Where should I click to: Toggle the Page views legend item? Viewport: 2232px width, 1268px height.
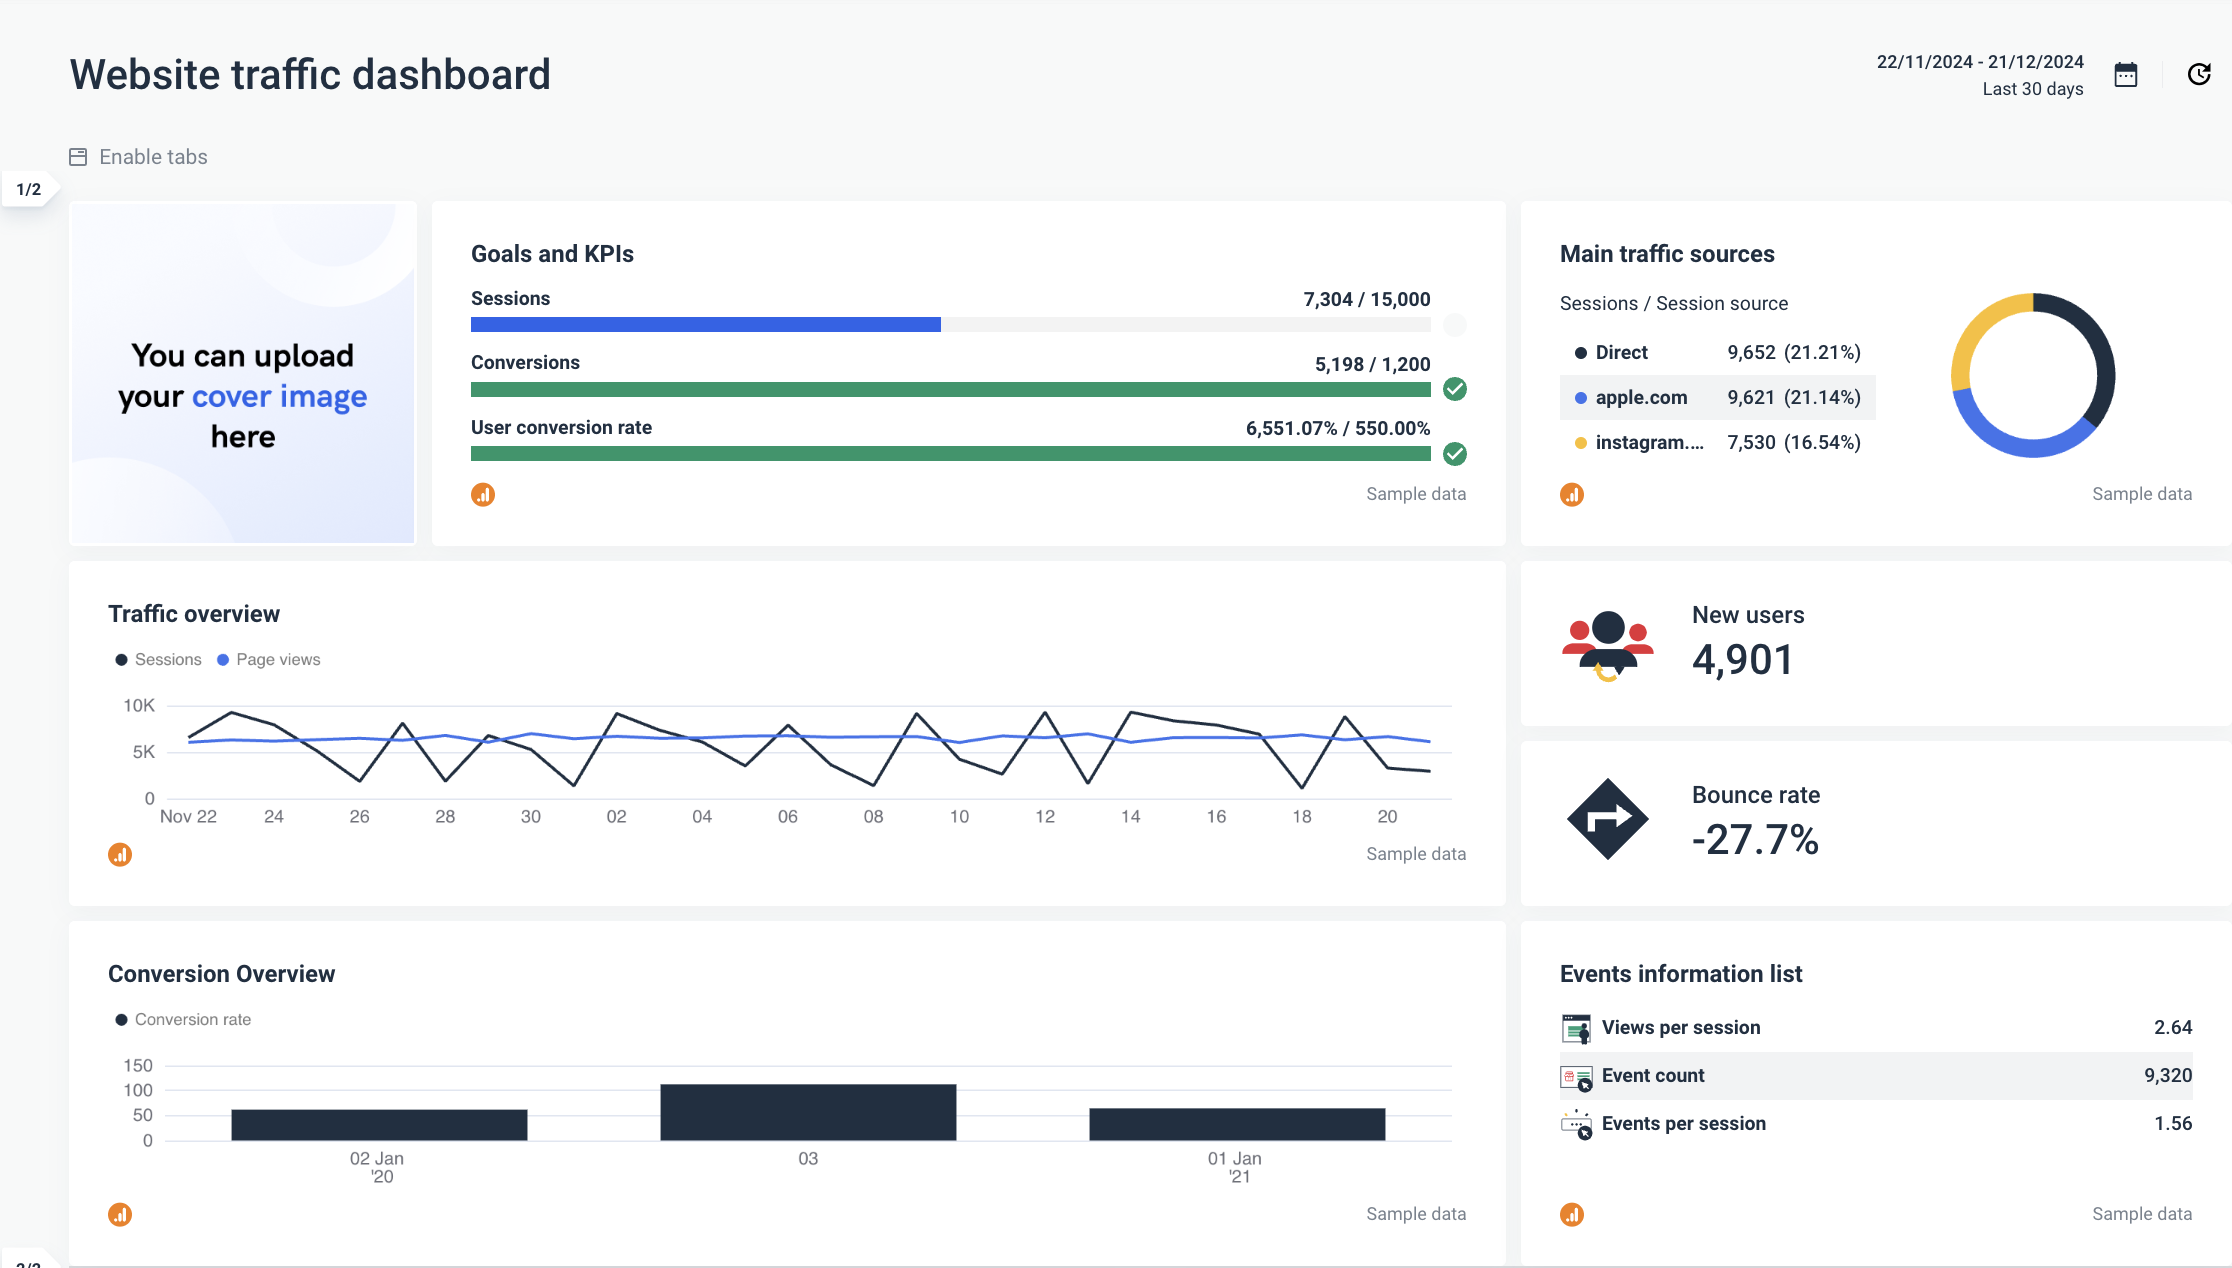[268, 660]
